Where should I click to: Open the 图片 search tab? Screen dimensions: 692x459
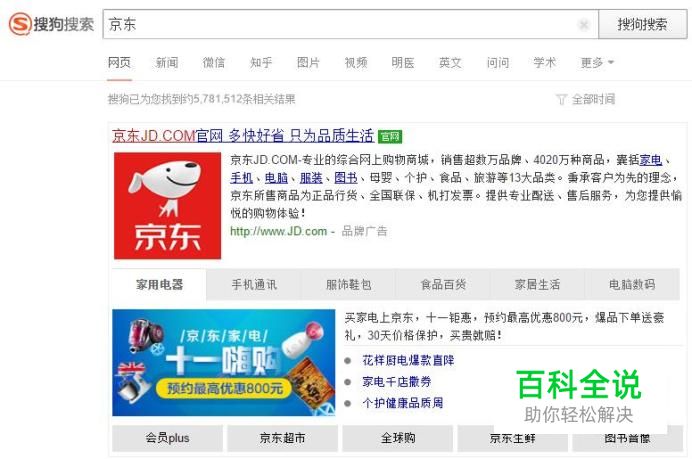[x=308, y=63]
